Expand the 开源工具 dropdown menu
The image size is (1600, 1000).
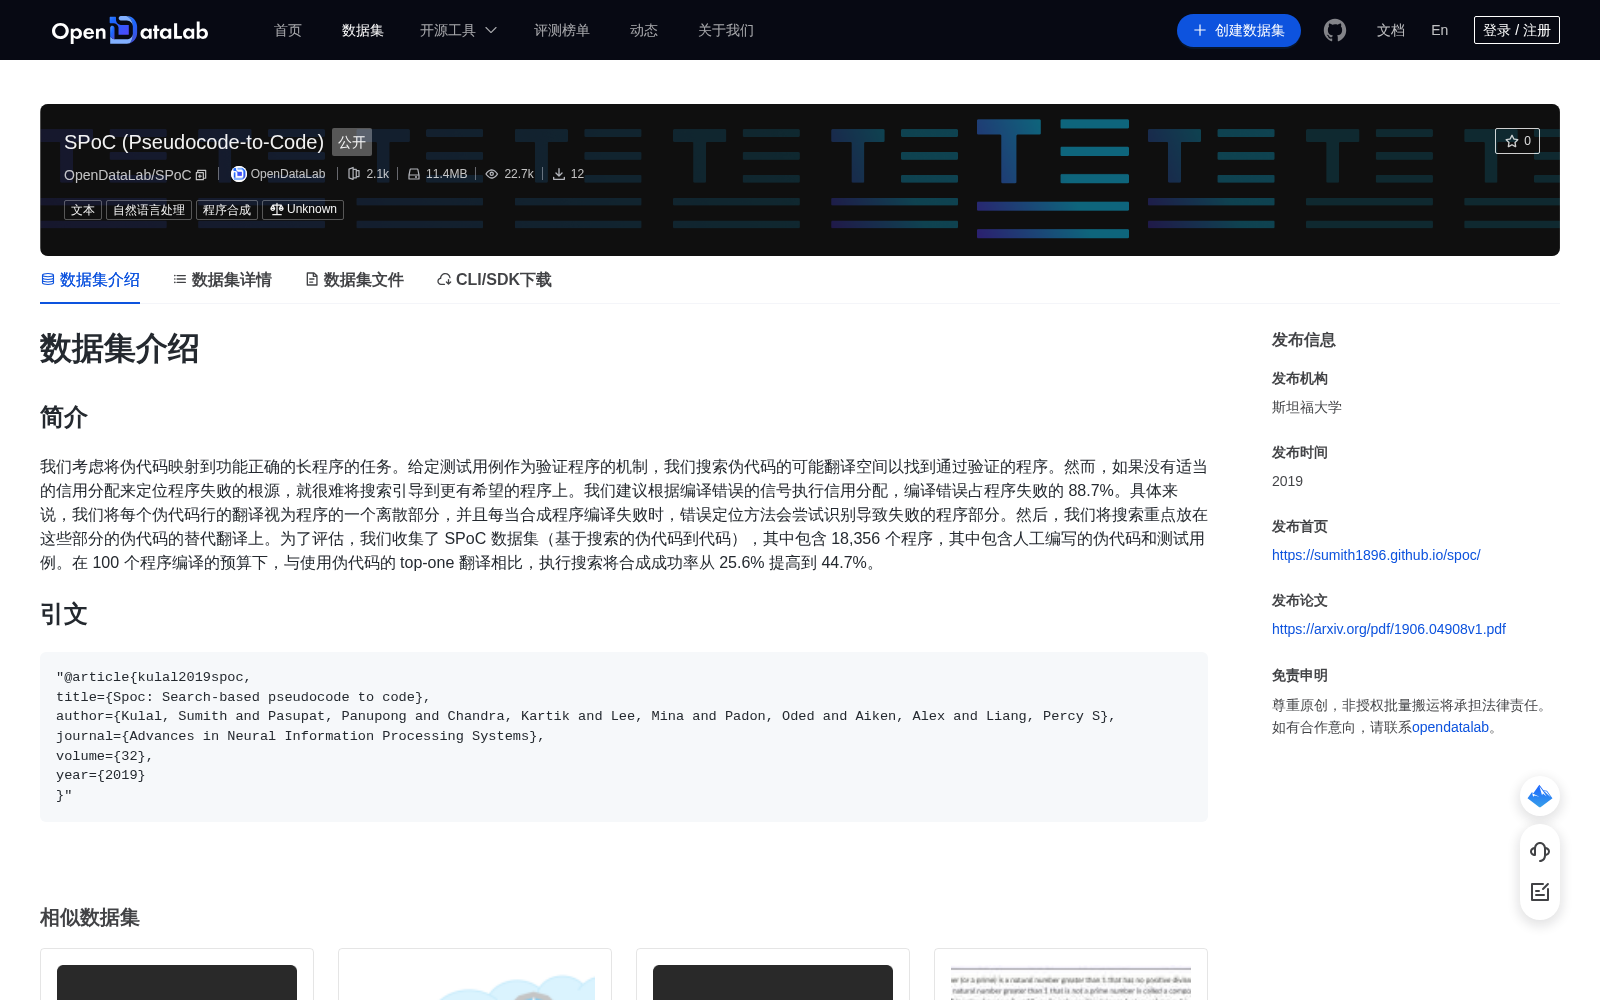458,30
